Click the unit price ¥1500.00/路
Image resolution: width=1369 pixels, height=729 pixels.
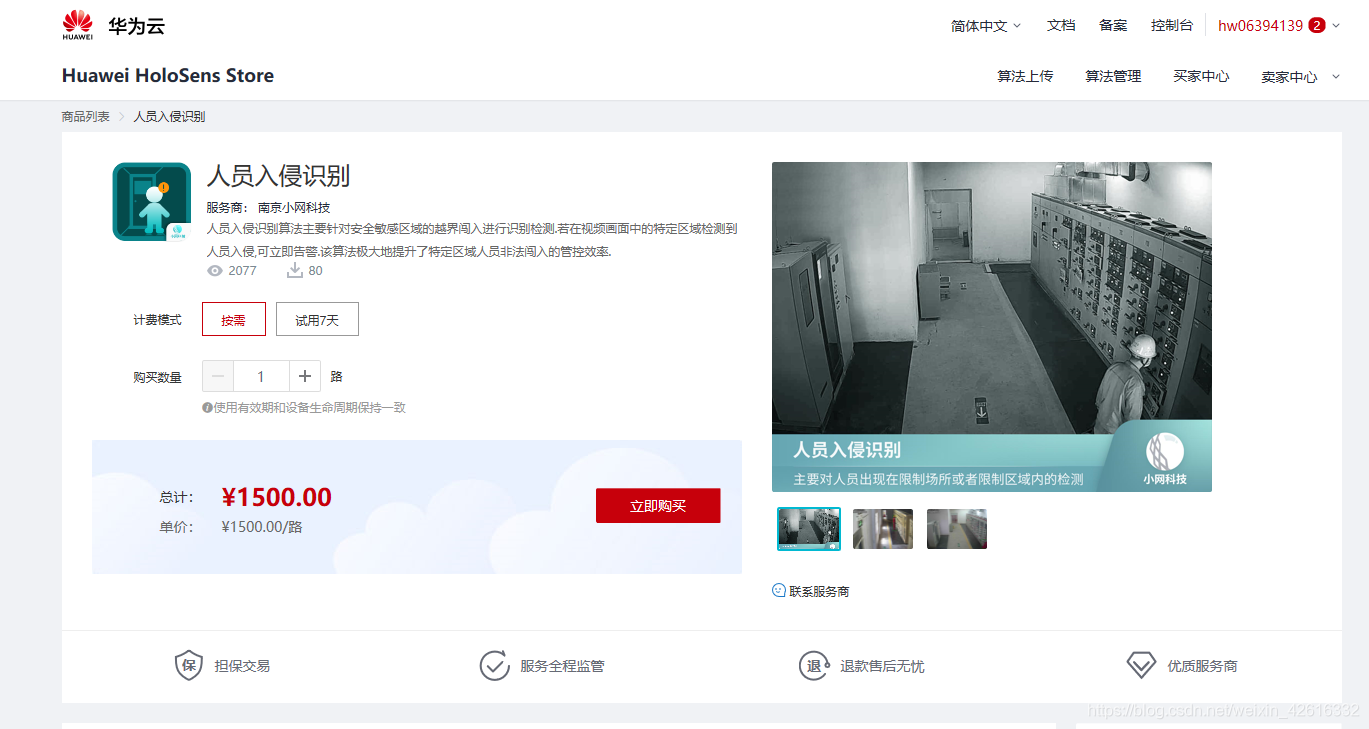click(262, 527)
